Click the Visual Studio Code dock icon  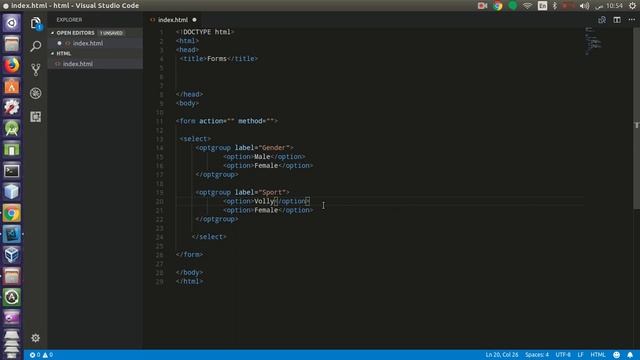click(11, 234)
